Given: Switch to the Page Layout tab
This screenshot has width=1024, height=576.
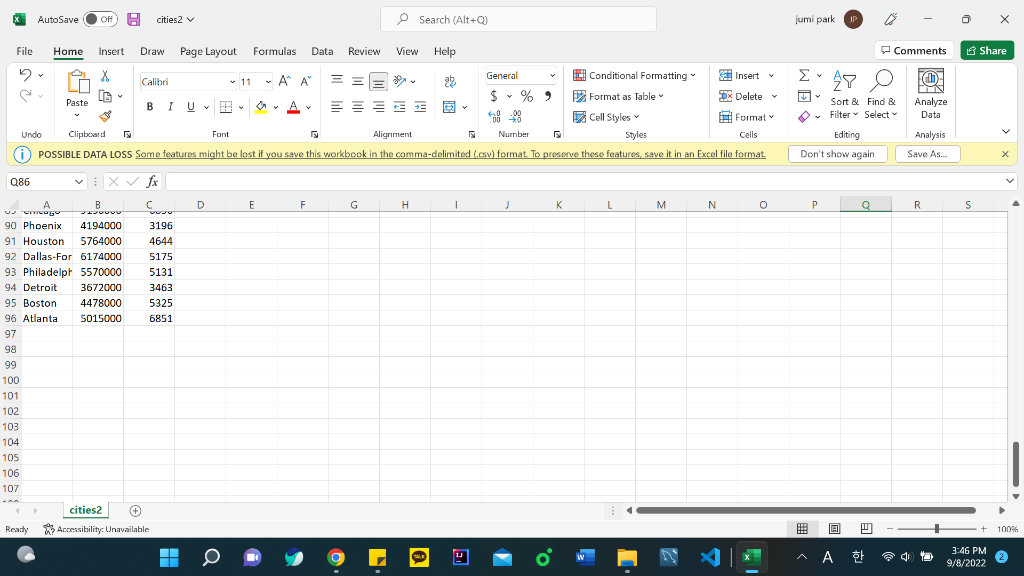Looking at the screenshot, I should (208, 51).
